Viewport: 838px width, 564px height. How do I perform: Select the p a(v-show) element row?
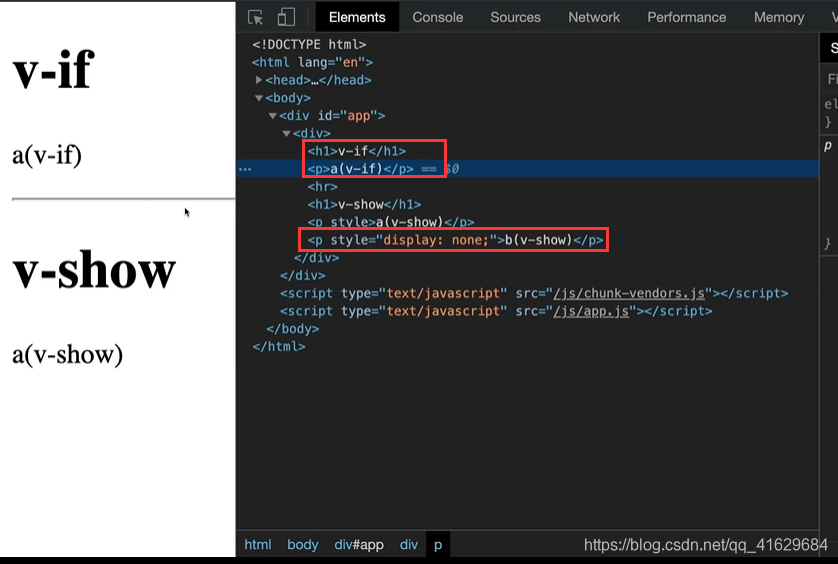[391, 222]
